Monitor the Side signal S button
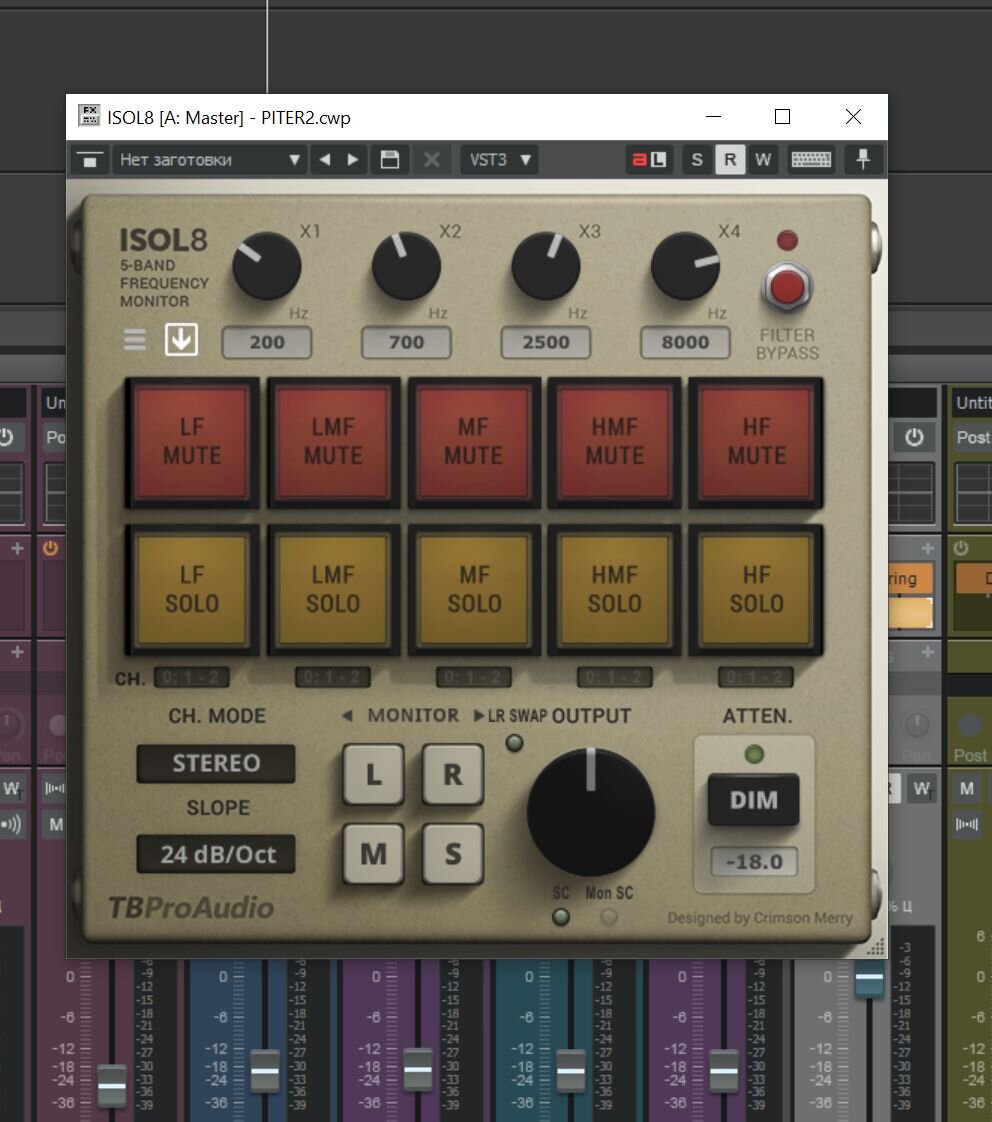 (452, 854)
